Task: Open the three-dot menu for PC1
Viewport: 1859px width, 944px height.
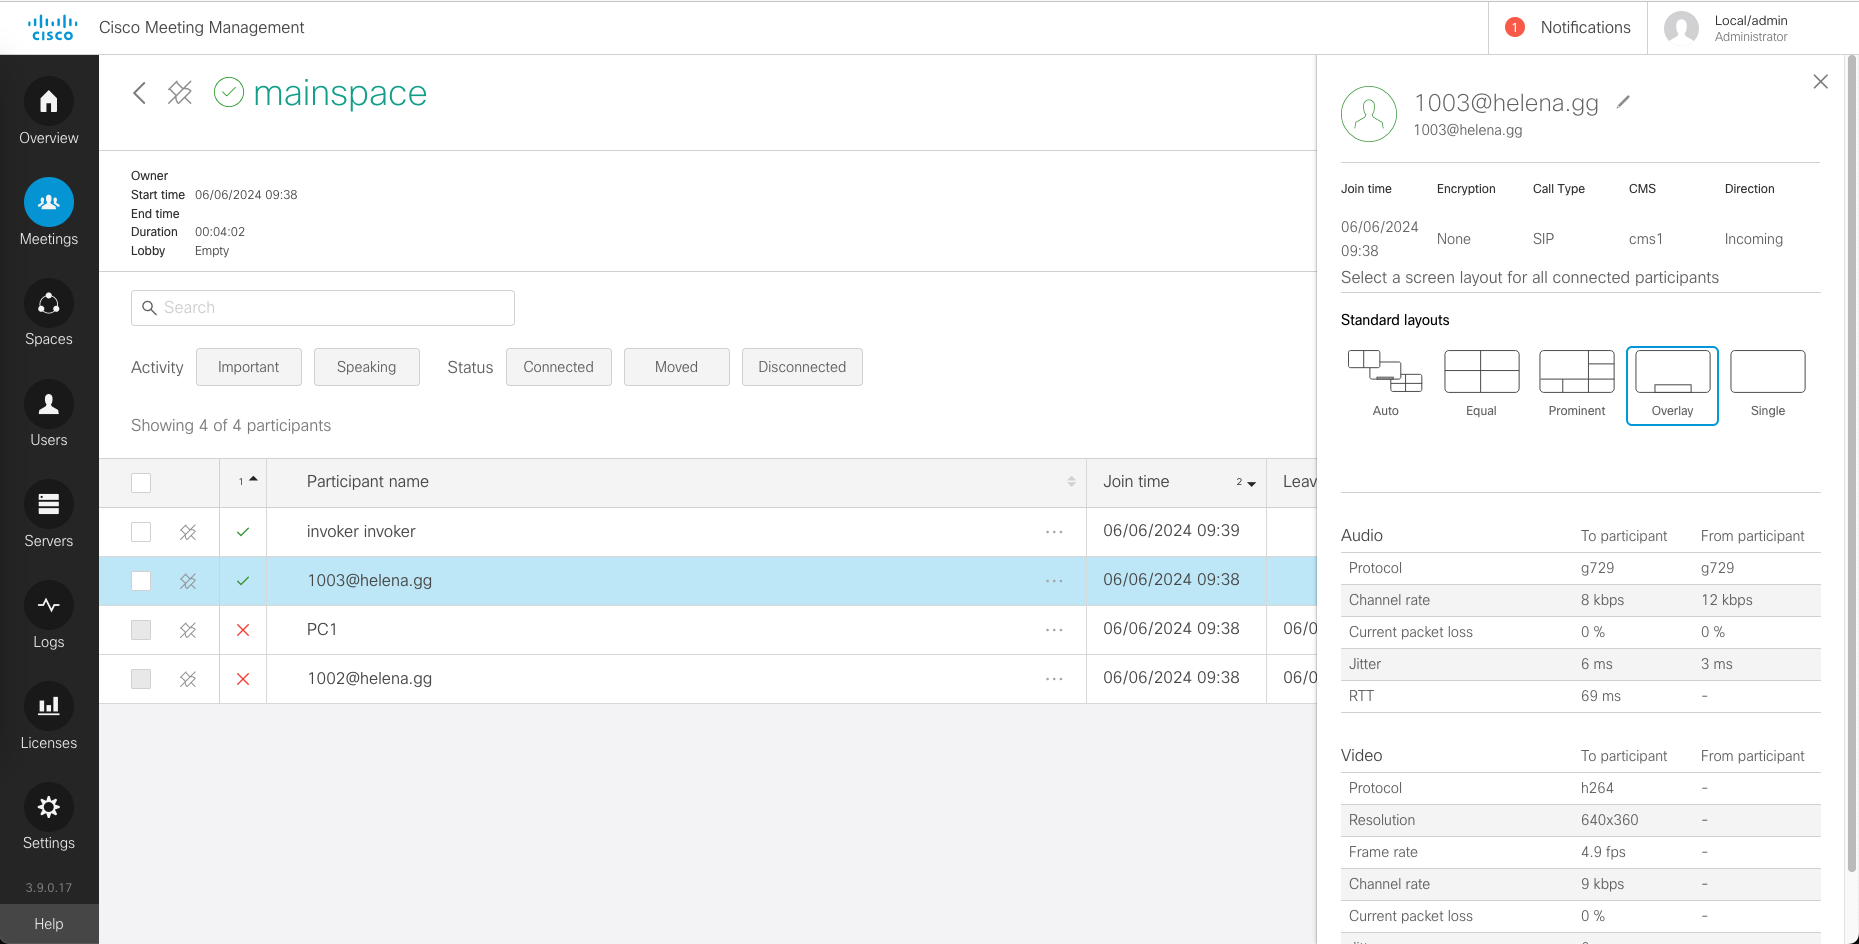Action: (1054, 630)
